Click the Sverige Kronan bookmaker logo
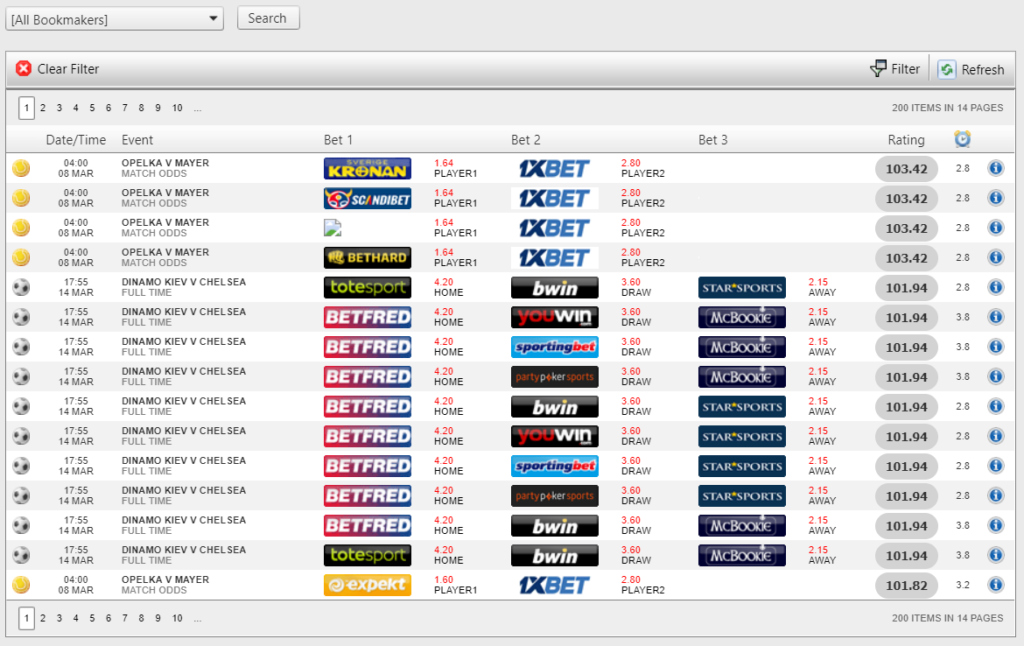1024x646 pixels. click(x=368, y=169)
